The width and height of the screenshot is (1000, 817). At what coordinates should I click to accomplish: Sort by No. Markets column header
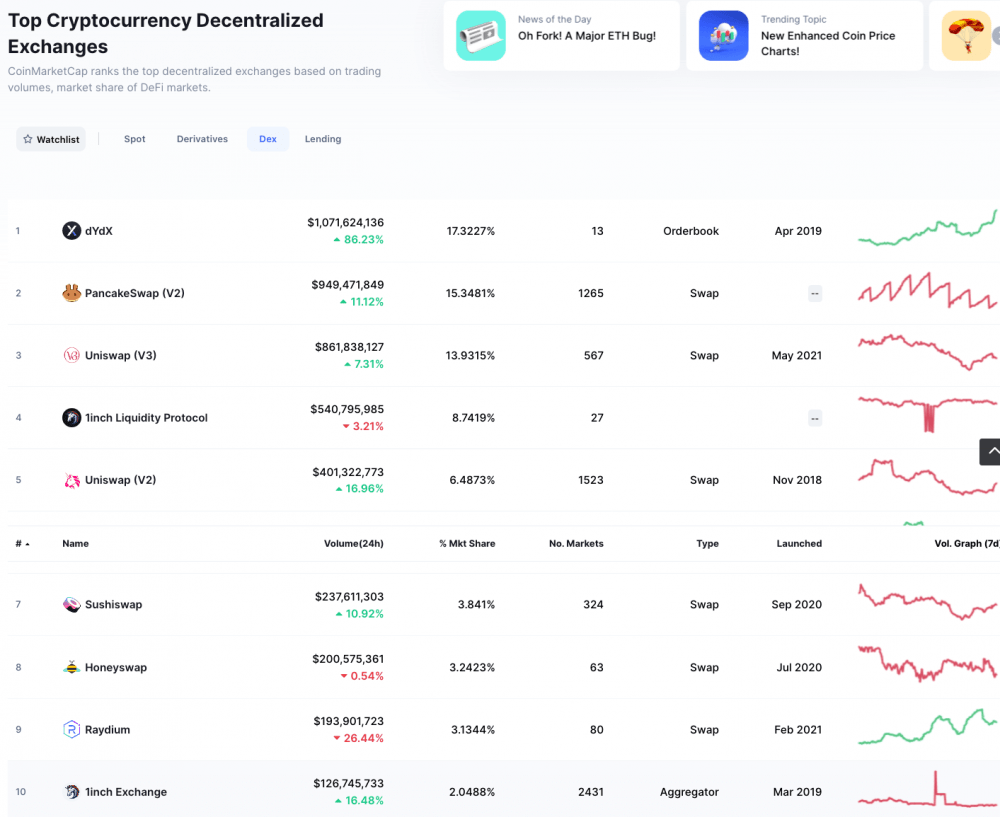(576, 543)
